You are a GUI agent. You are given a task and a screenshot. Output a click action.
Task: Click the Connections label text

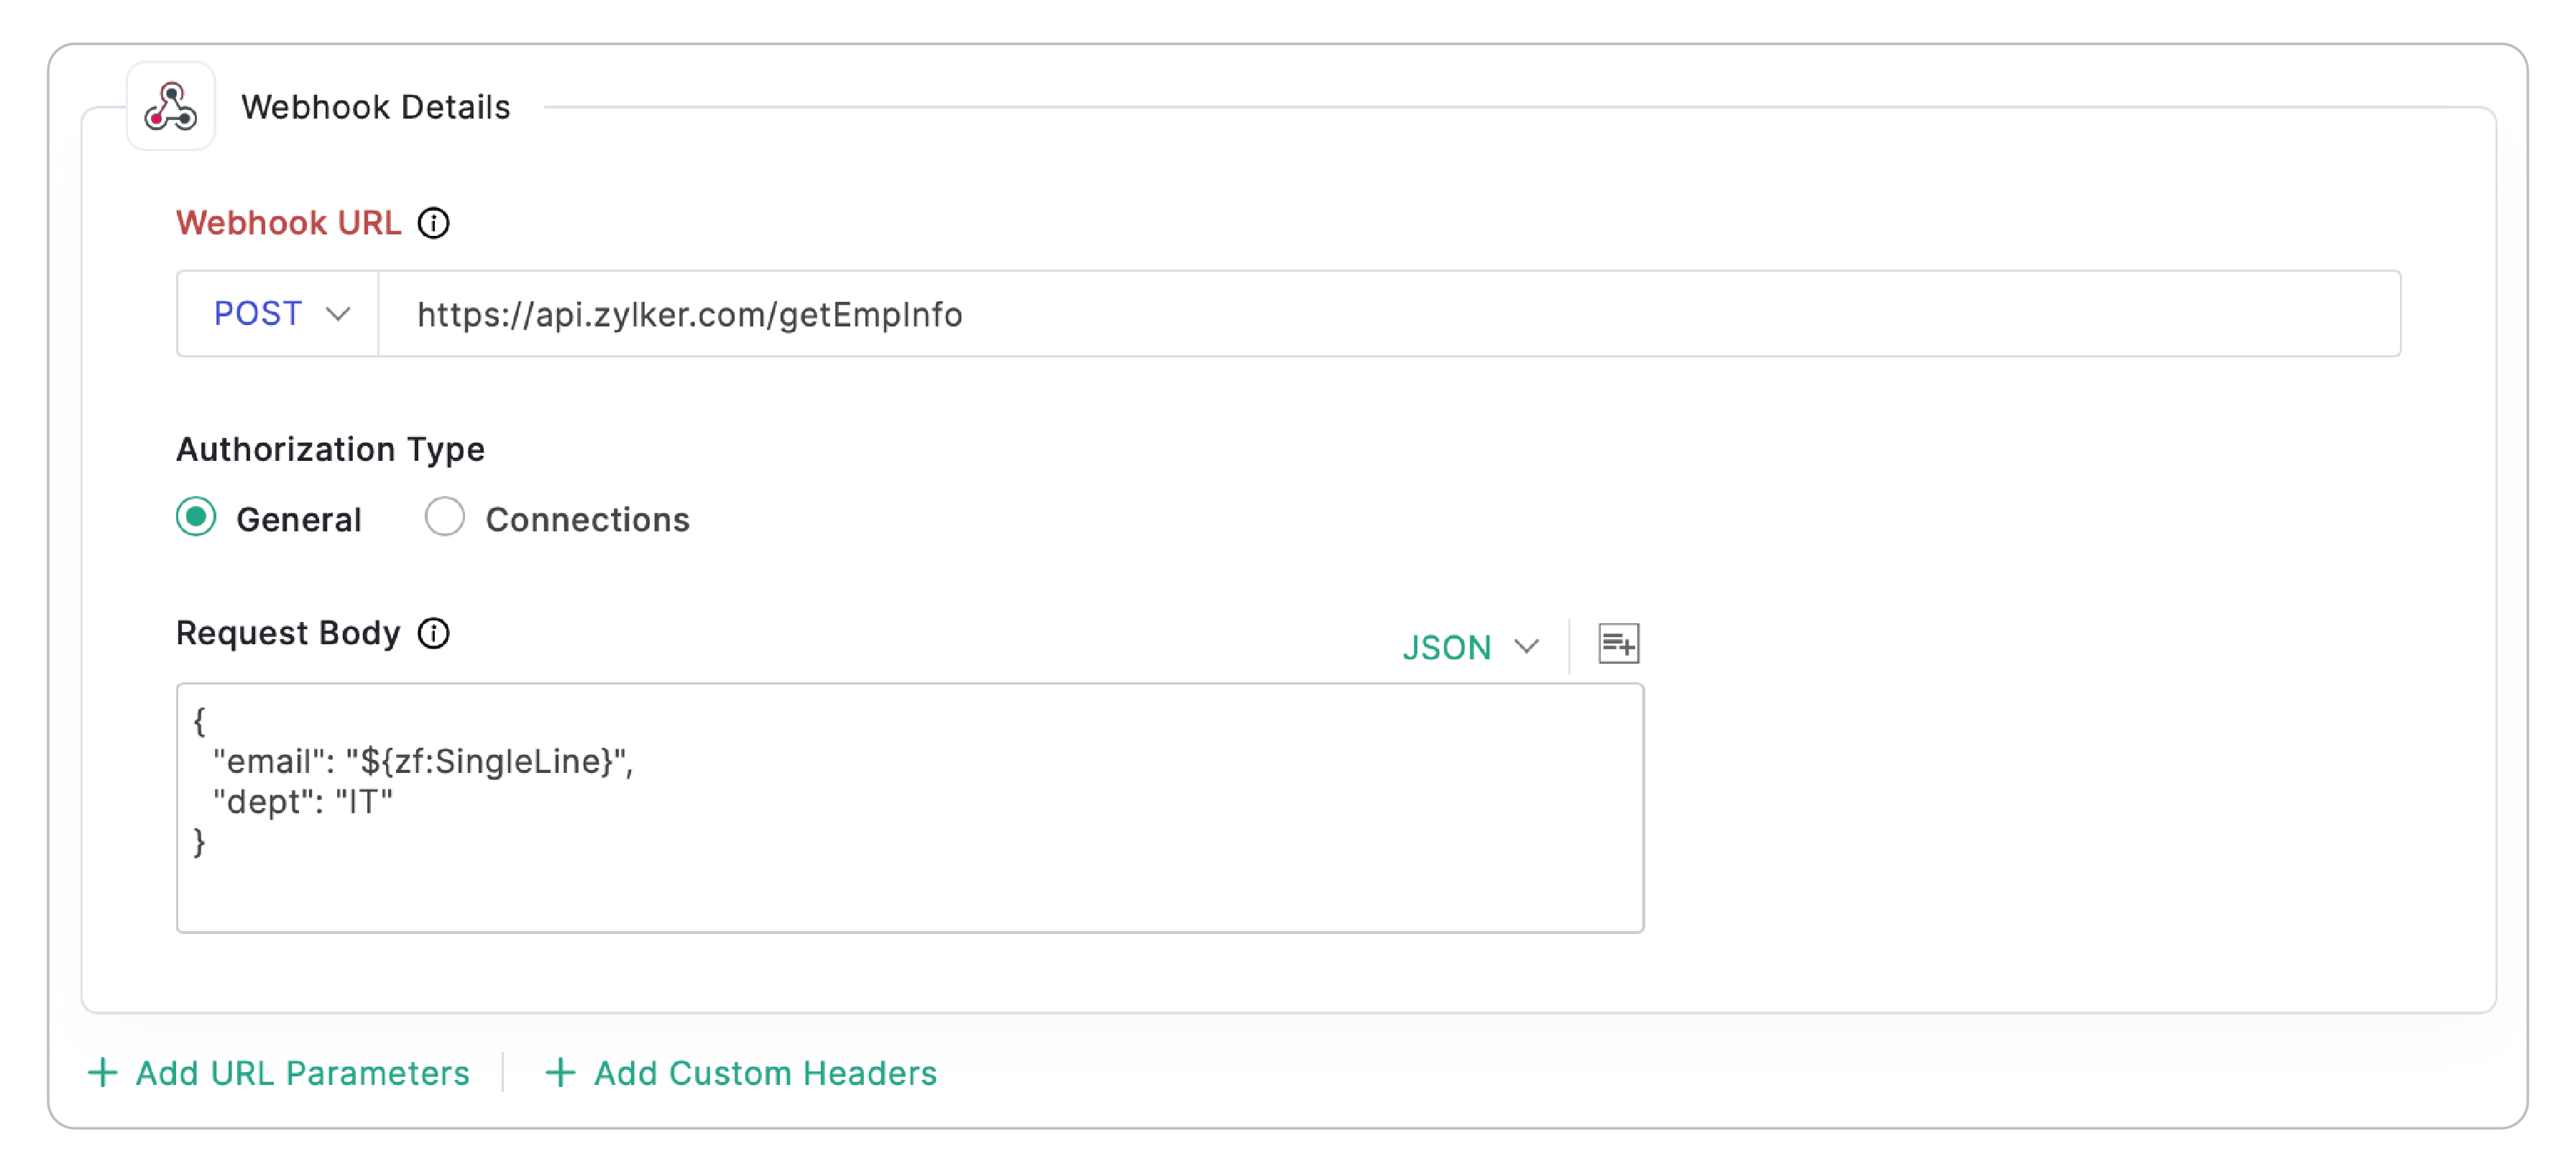click(x=587, y=520)
